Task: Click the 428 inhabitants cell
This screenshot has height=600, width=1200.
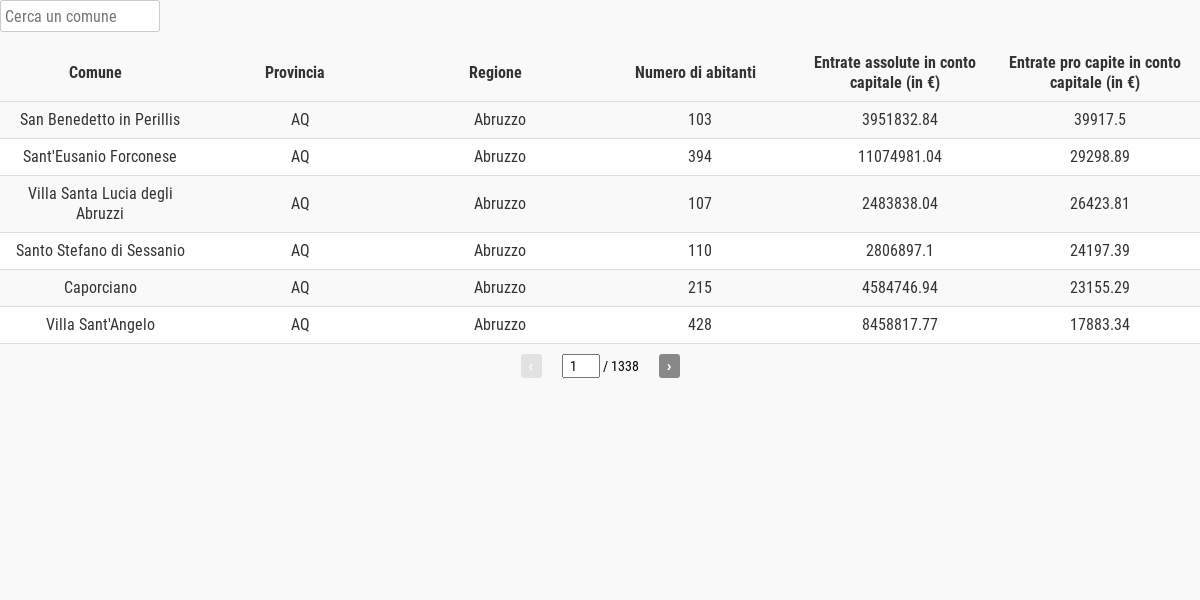Action: 700,325
